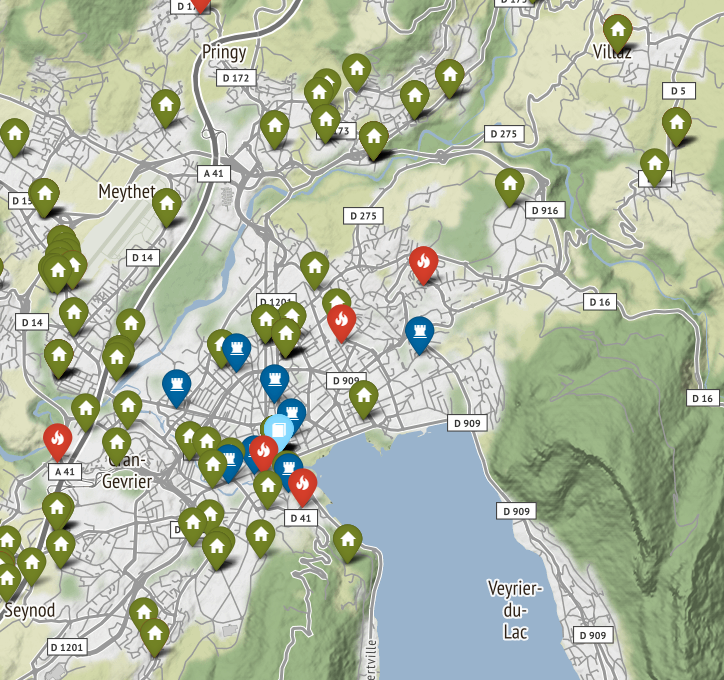Click the Veyrier-du-Lac label

(515, 610)
